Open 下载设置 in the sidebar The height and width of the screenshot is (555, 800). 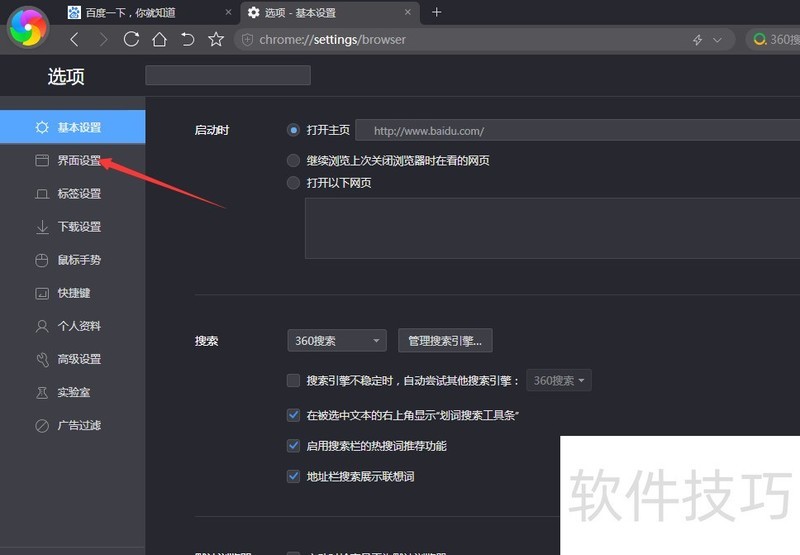(x=72, y=226)
